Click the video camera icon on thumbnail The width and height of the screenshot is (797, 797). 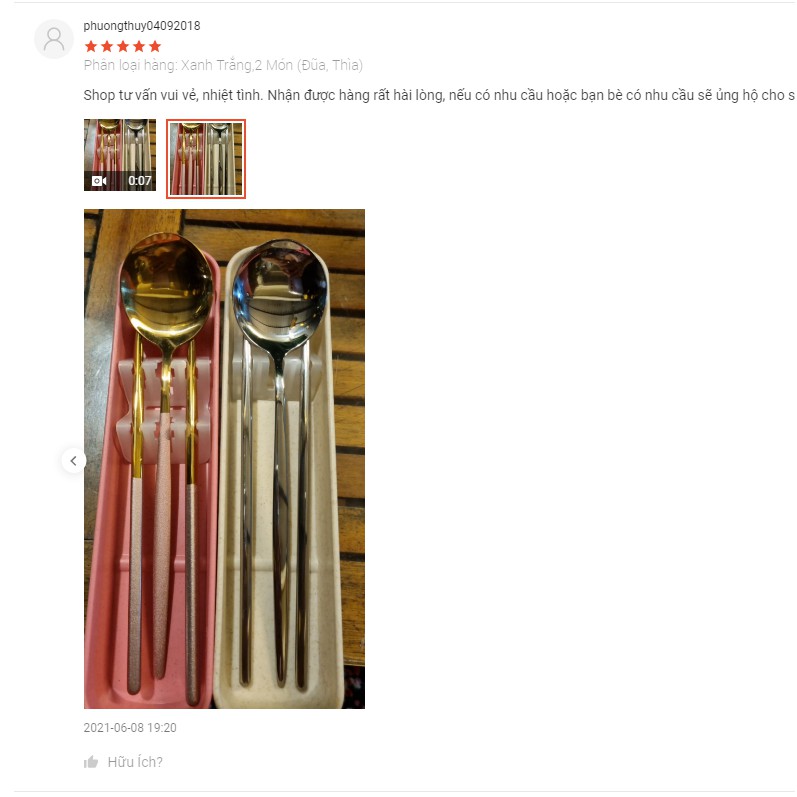pyautogui.click(x=99, y=181)
